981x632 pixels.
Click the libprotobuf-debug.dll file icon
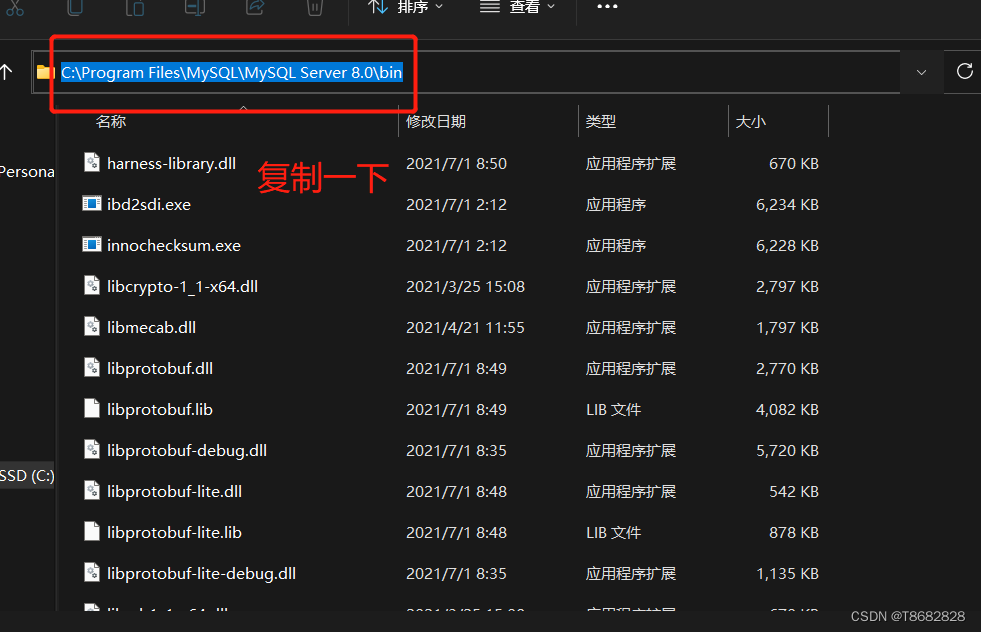point(92,449)
